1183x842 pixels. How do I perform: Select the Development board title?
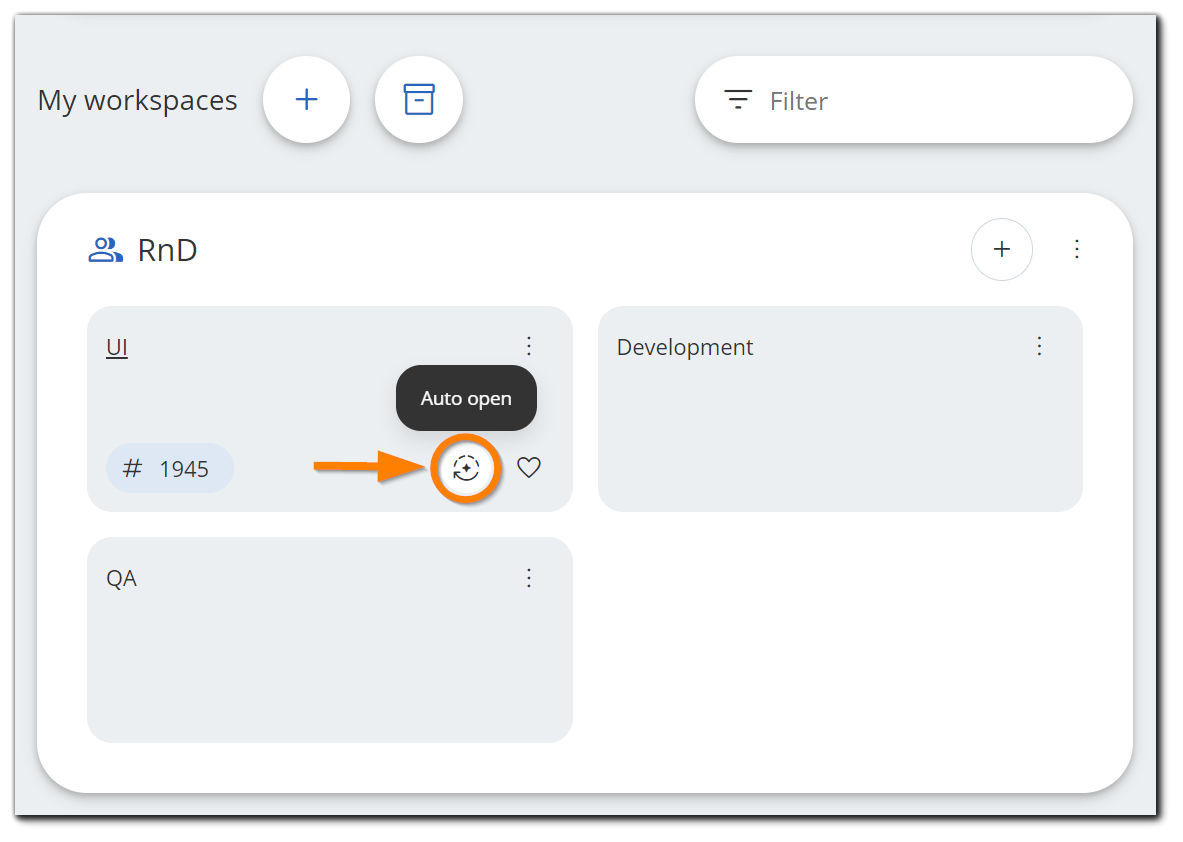click(x=685, y=347)
